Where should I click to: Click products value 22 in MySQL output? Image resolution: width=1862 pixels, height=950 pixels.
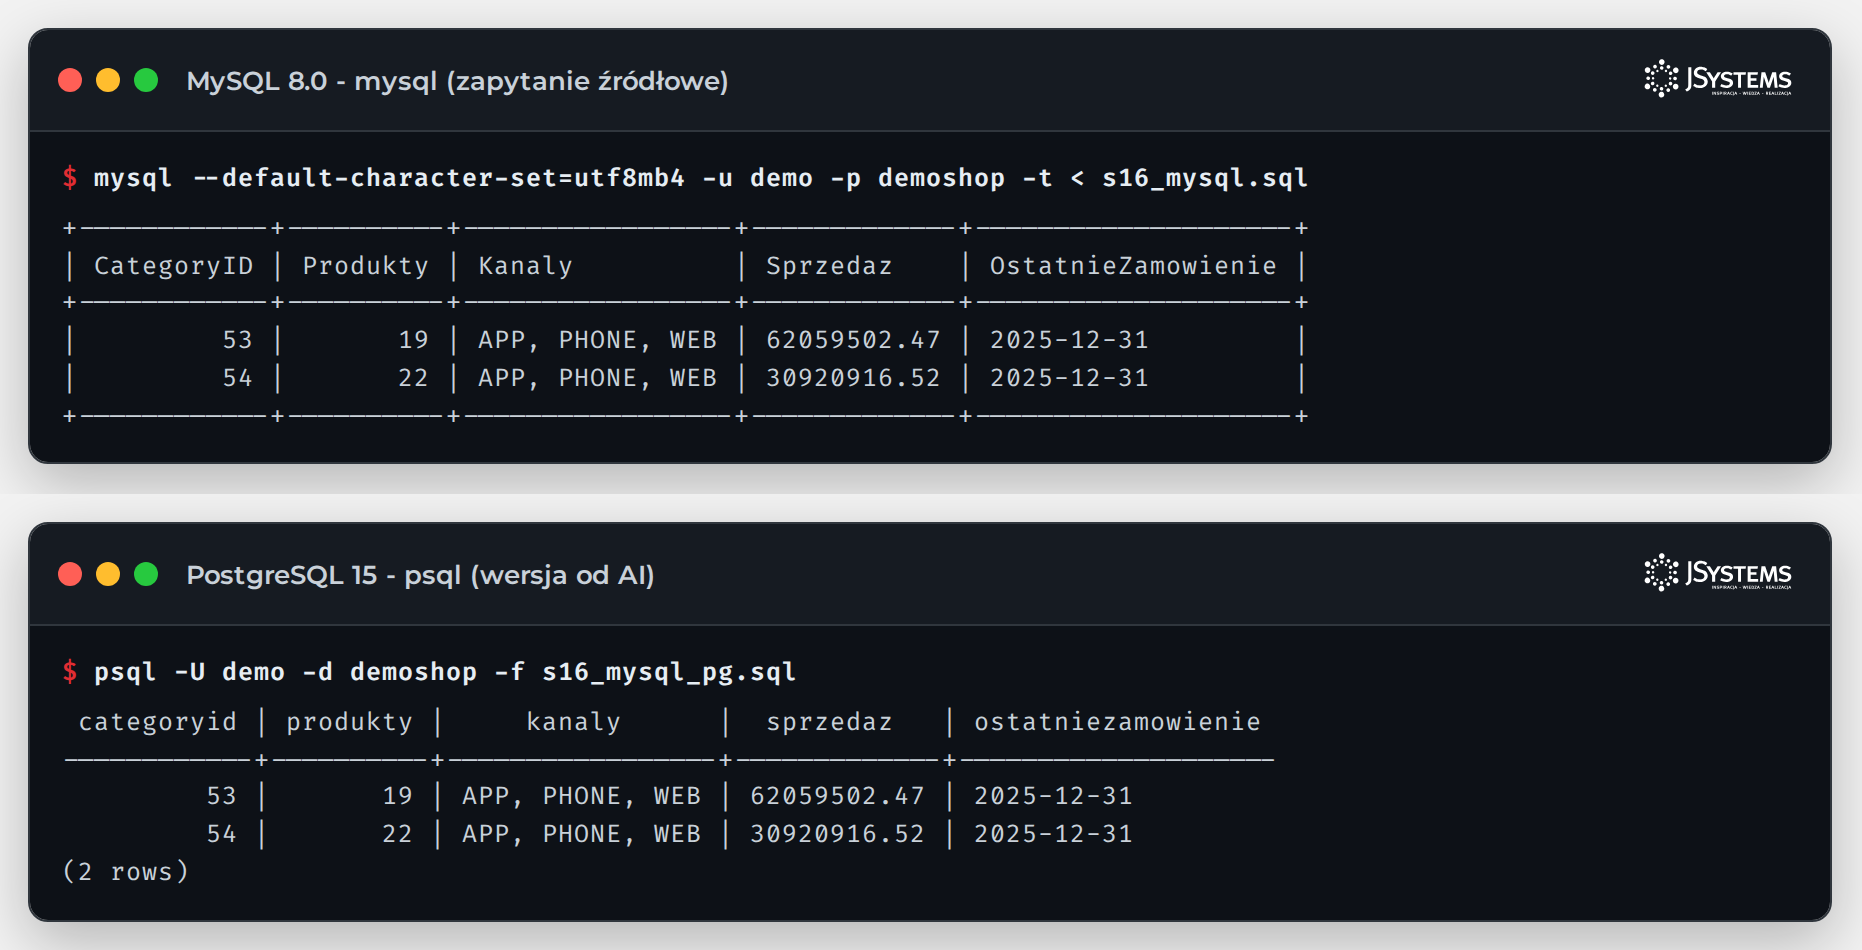coord(413,378)
